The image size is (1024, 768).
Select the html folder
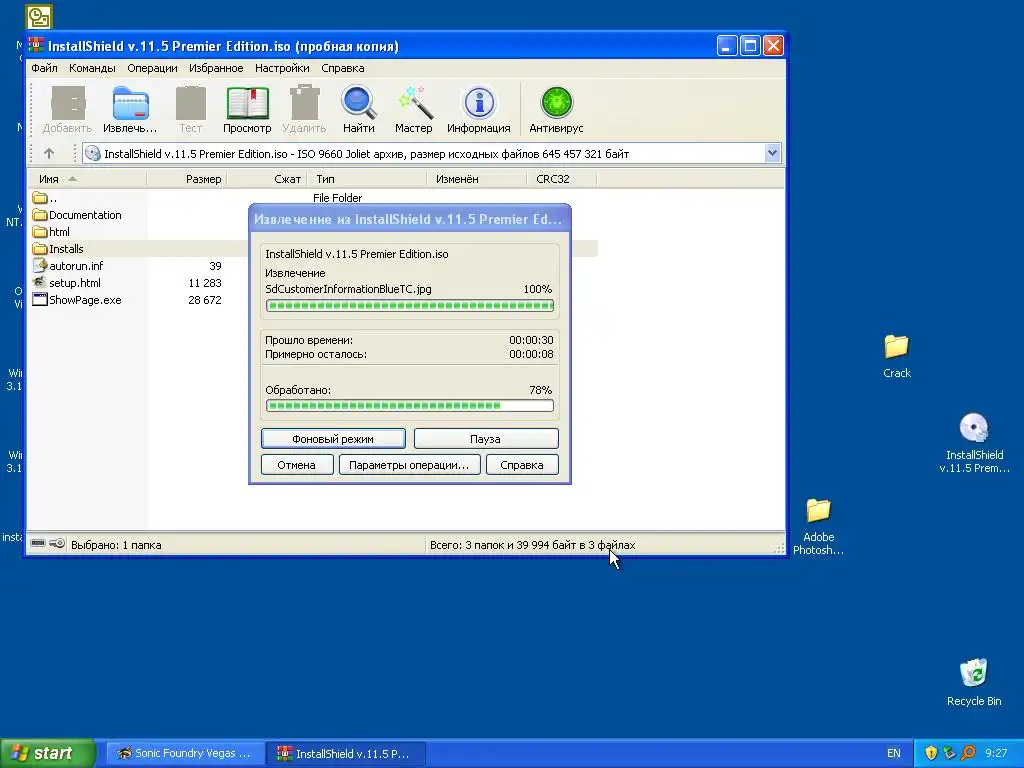pos(51,232)
